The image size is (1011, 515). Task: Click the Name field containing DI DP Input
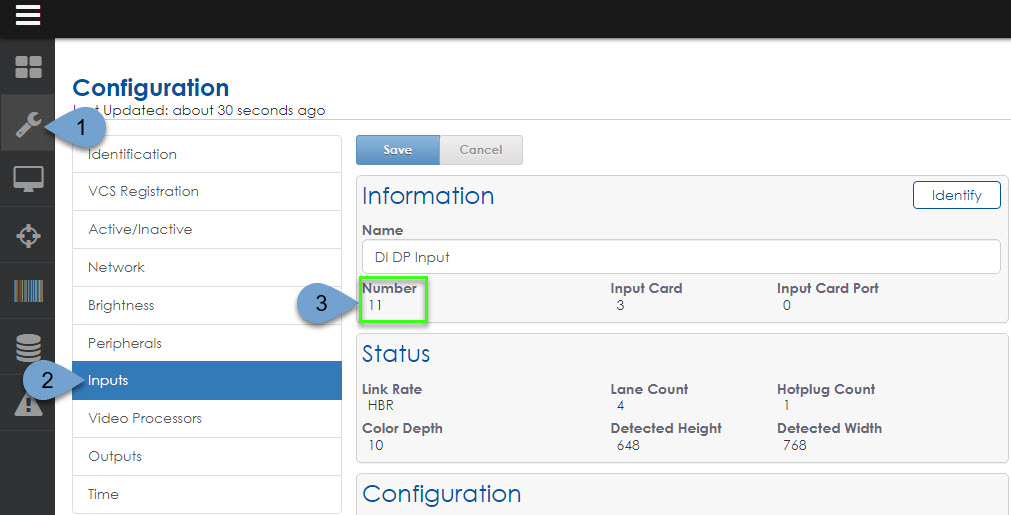[x=680, y=257]
